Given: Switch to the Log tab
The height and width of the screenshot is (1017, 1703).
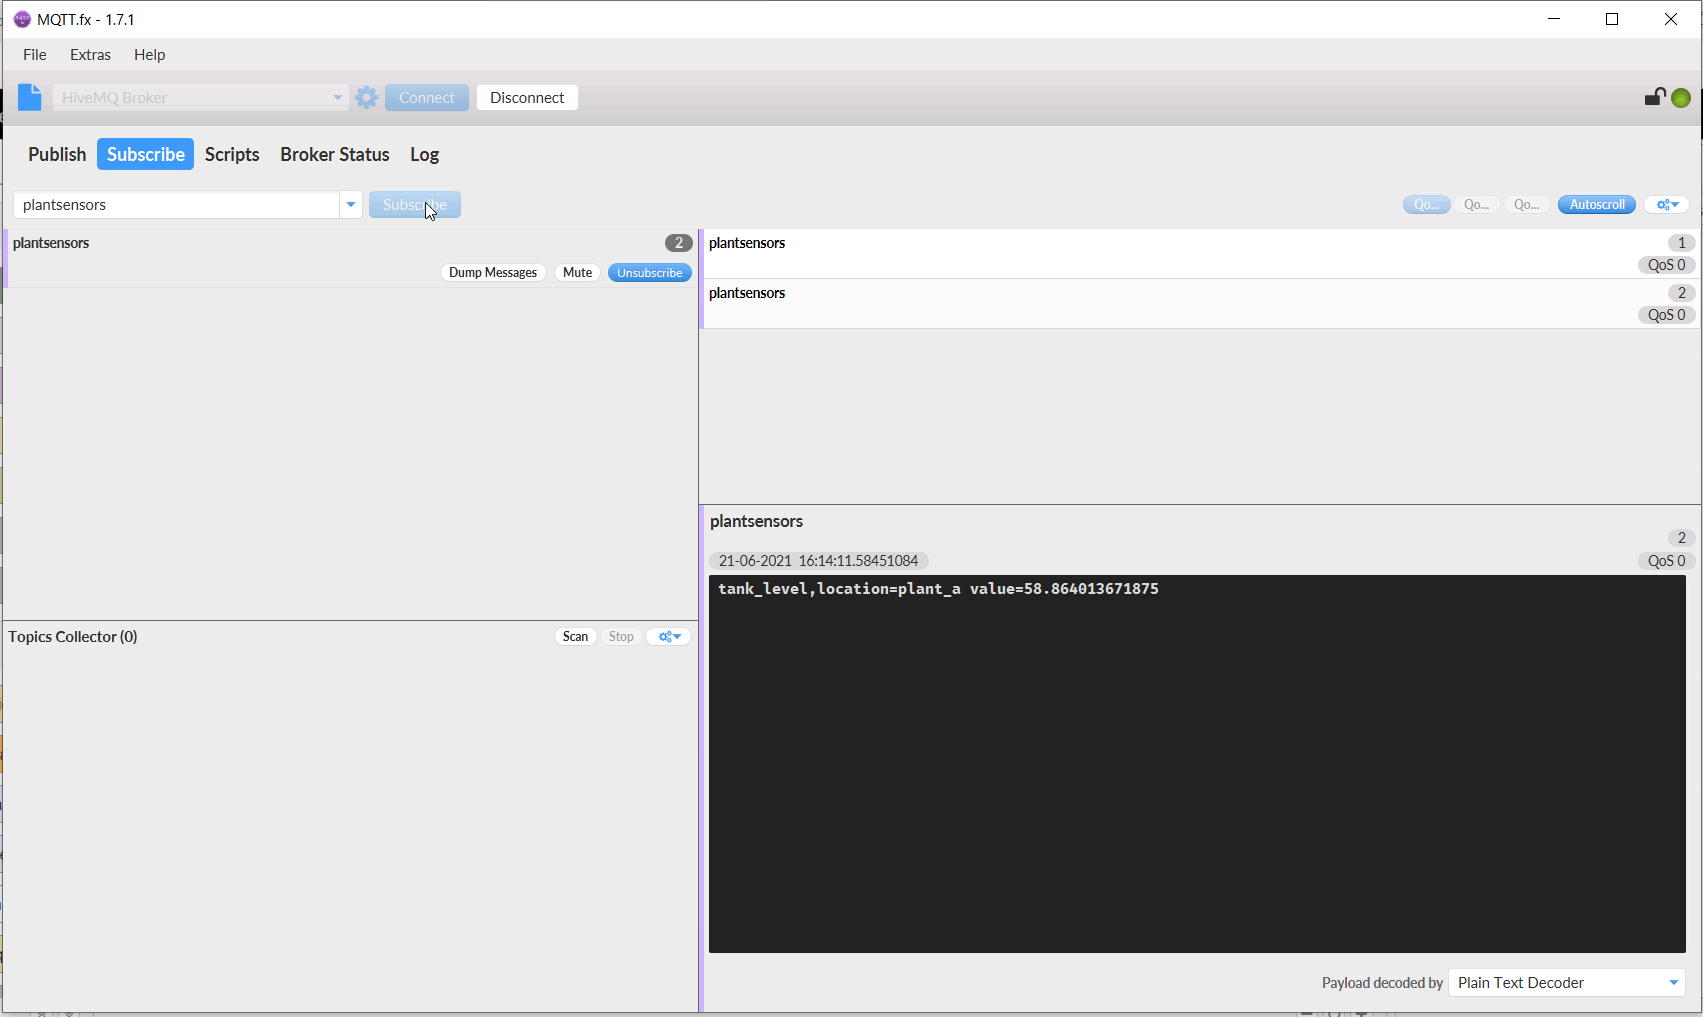Looking at the screenshot, I should click(x=424, y=154).
